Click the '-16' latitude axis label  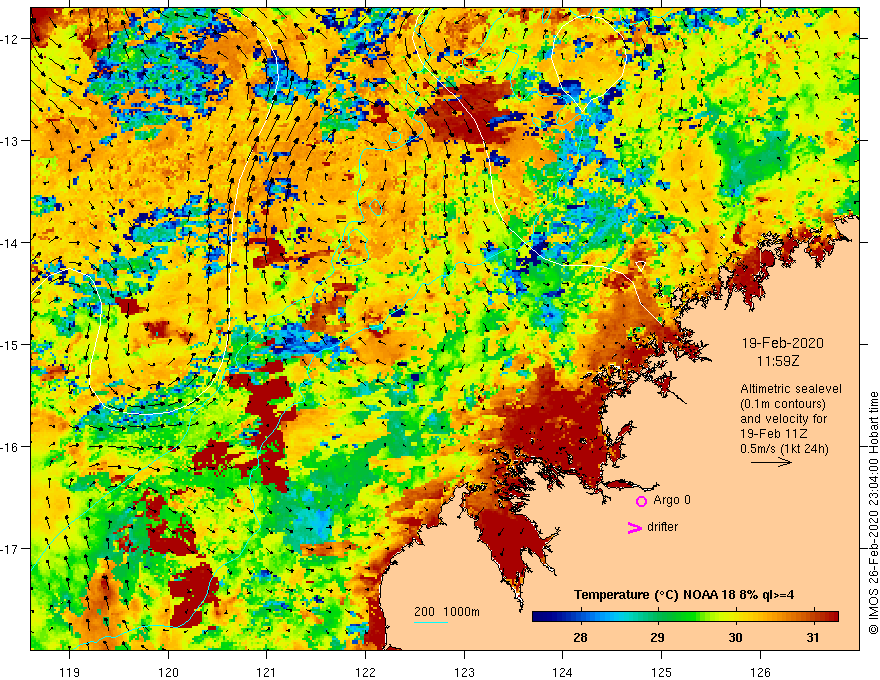point(11,447)
